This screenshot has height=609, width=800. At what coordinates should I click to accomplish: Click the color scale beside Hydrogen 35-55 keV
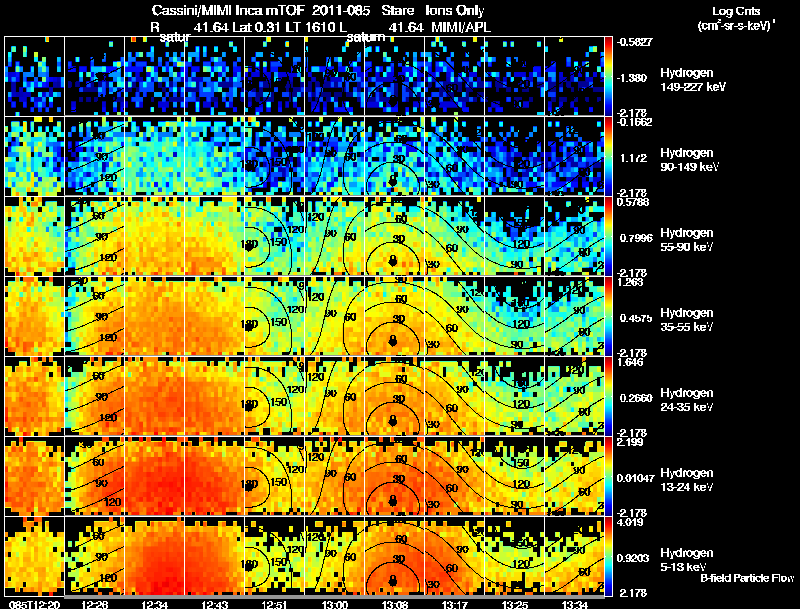click(x=608, y=316)
